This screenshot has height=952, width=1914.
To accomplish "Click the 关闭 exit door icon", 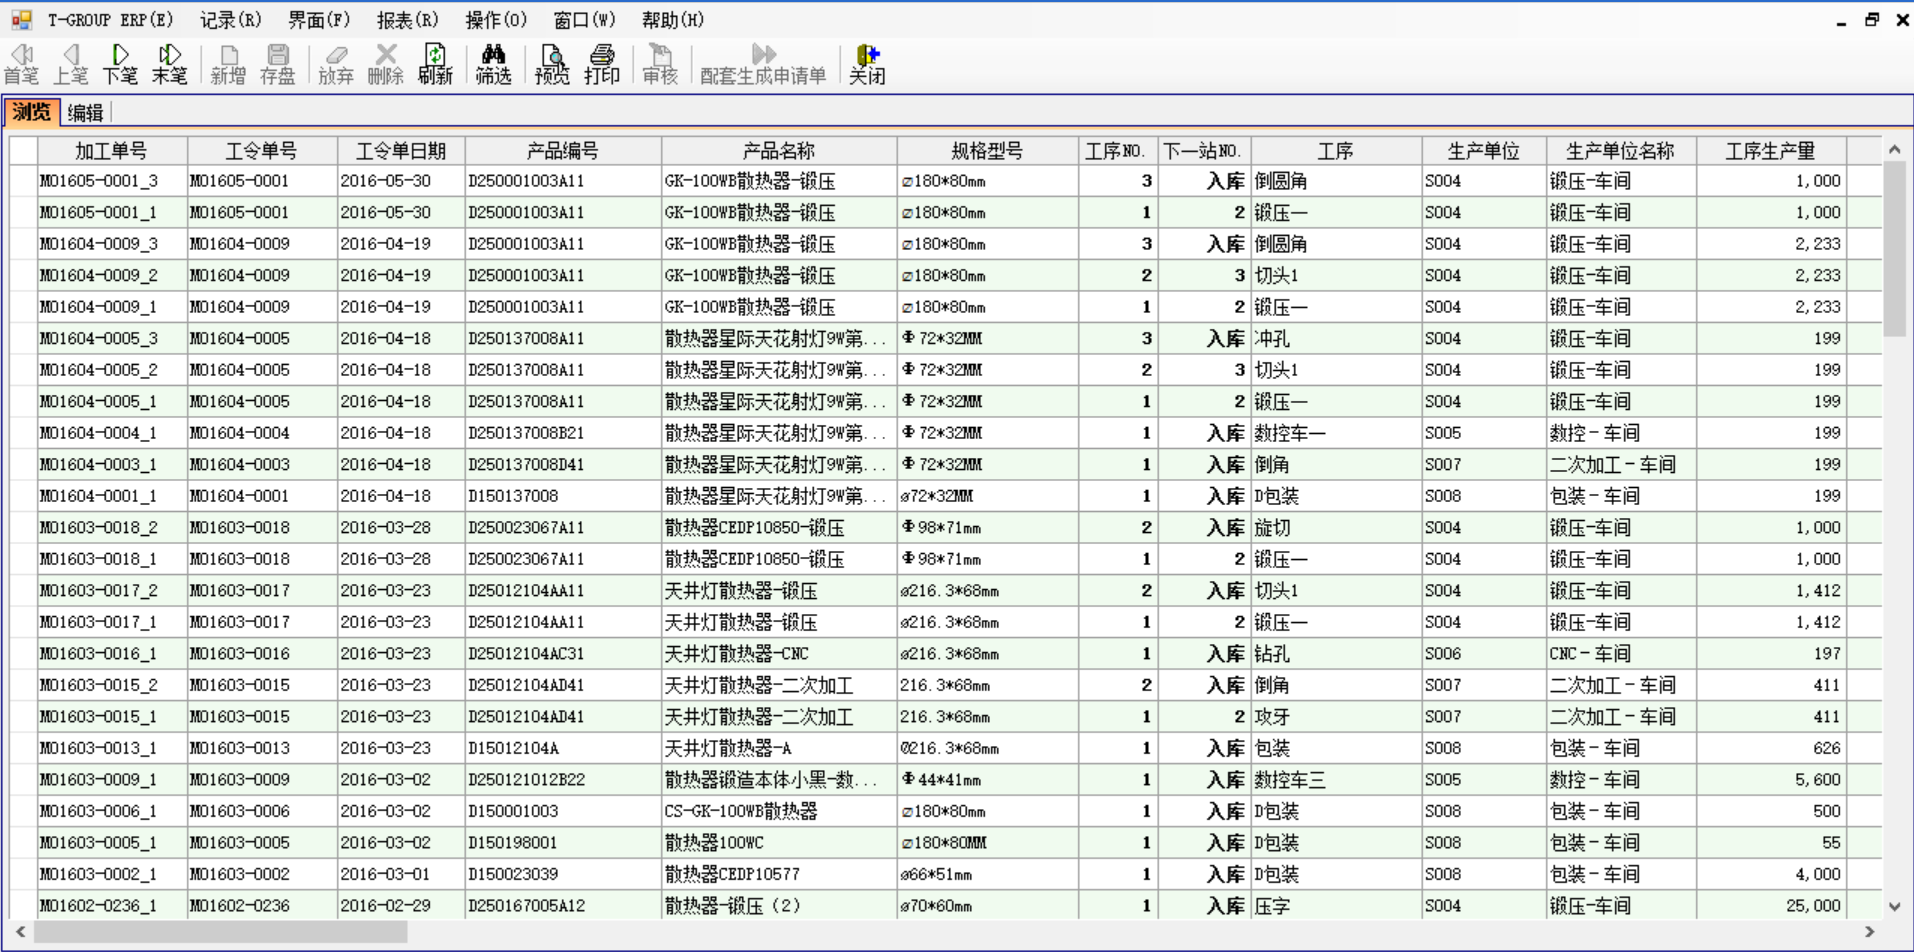I will coord(867,64).
